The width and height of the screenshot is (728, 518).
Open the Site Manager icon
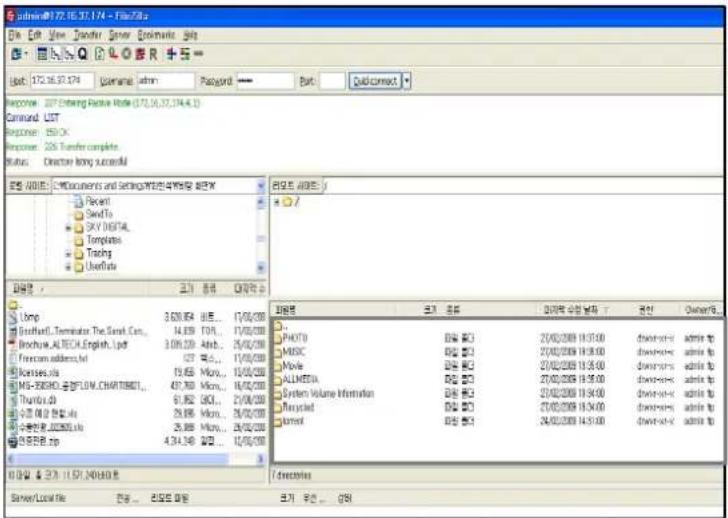[x=16, y=54]
